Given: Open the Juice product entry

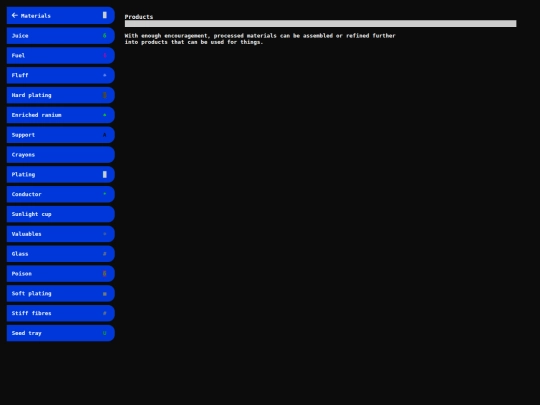Looking at the screenshot, I should point(61,35).
